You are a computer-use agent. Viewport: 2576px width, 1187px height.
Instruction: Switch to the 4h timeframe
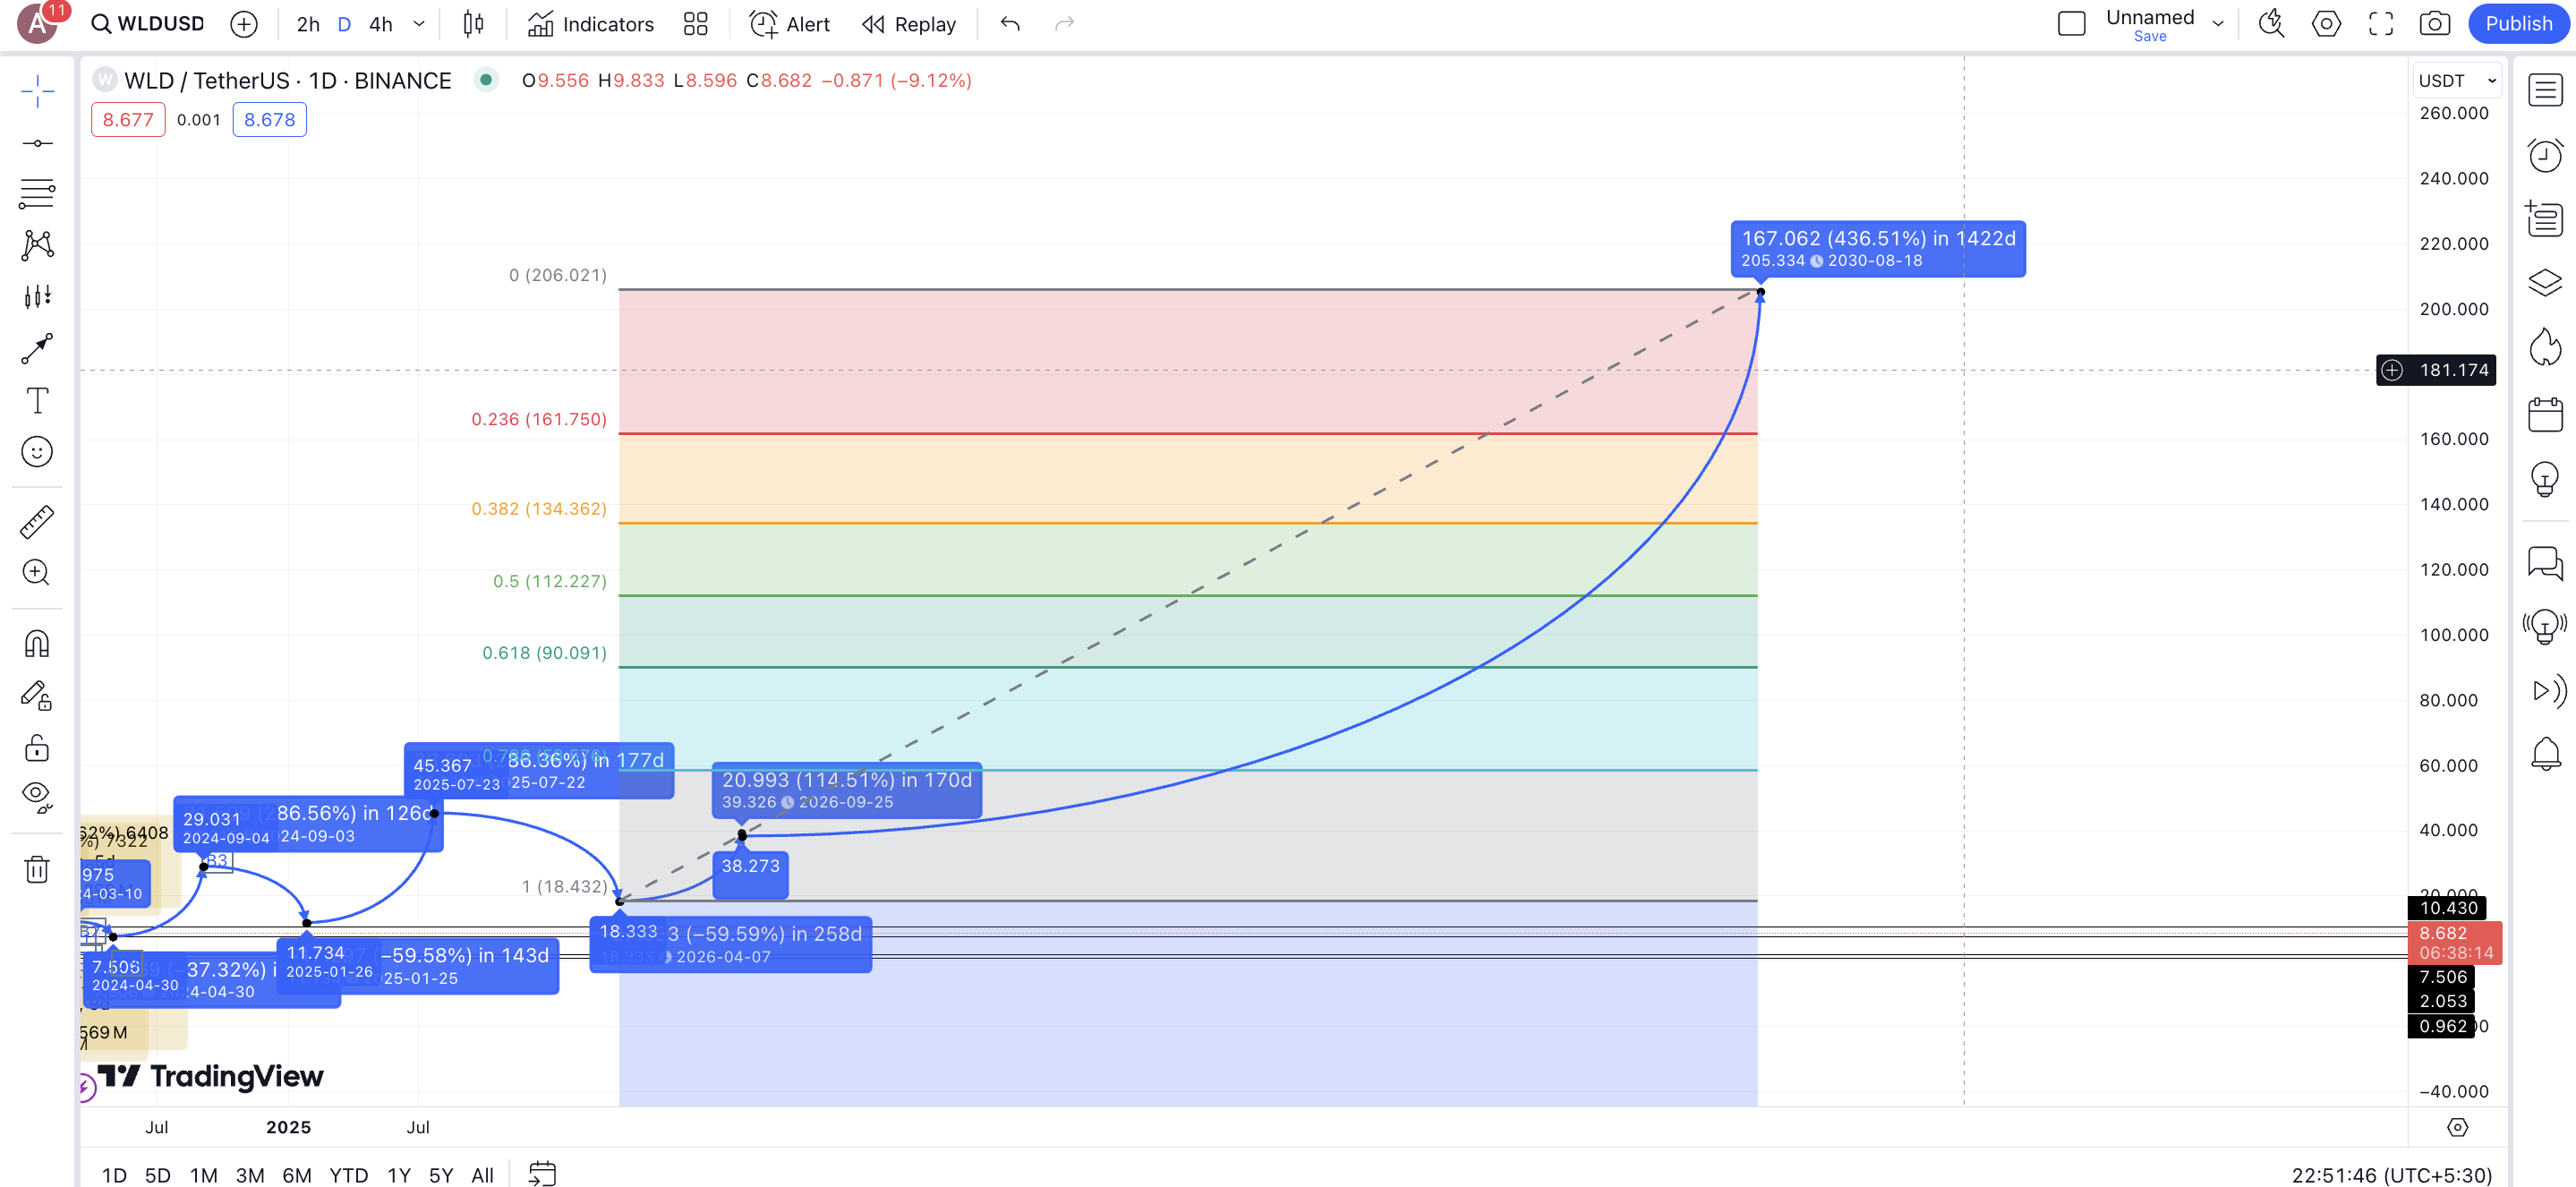pyautogui.click(x=380, y=24)
